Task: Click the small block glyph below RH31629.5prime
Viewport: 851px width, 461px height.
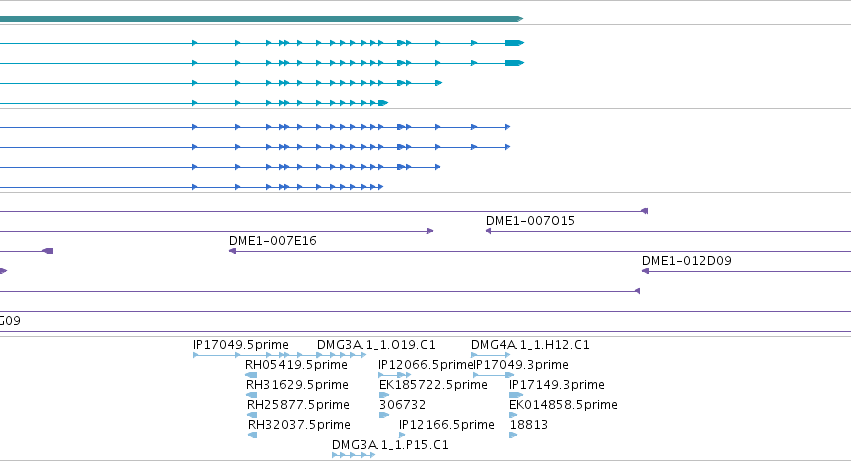Action: coord(252,395)
